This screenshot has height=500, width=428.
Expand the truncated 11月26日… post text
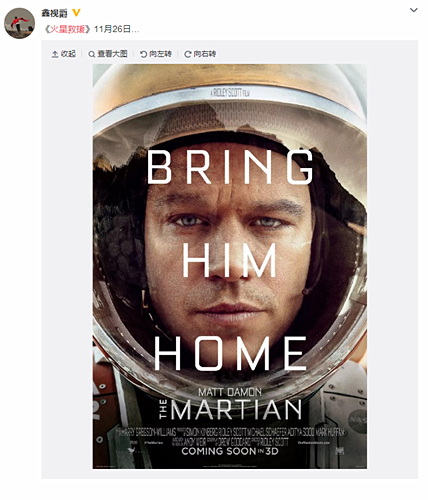pyautogui.click(x=117, y=29)
